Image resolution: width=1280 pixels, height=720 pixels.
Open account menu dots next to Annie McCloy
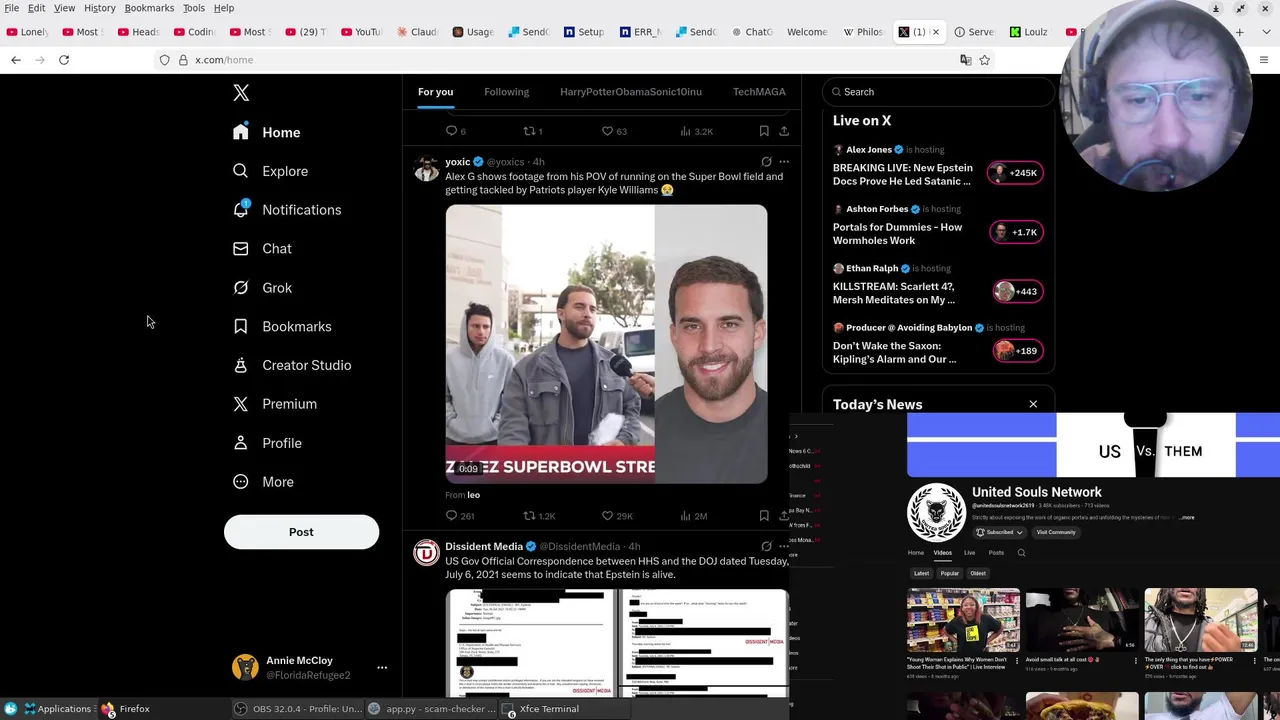tap(382, 668)
